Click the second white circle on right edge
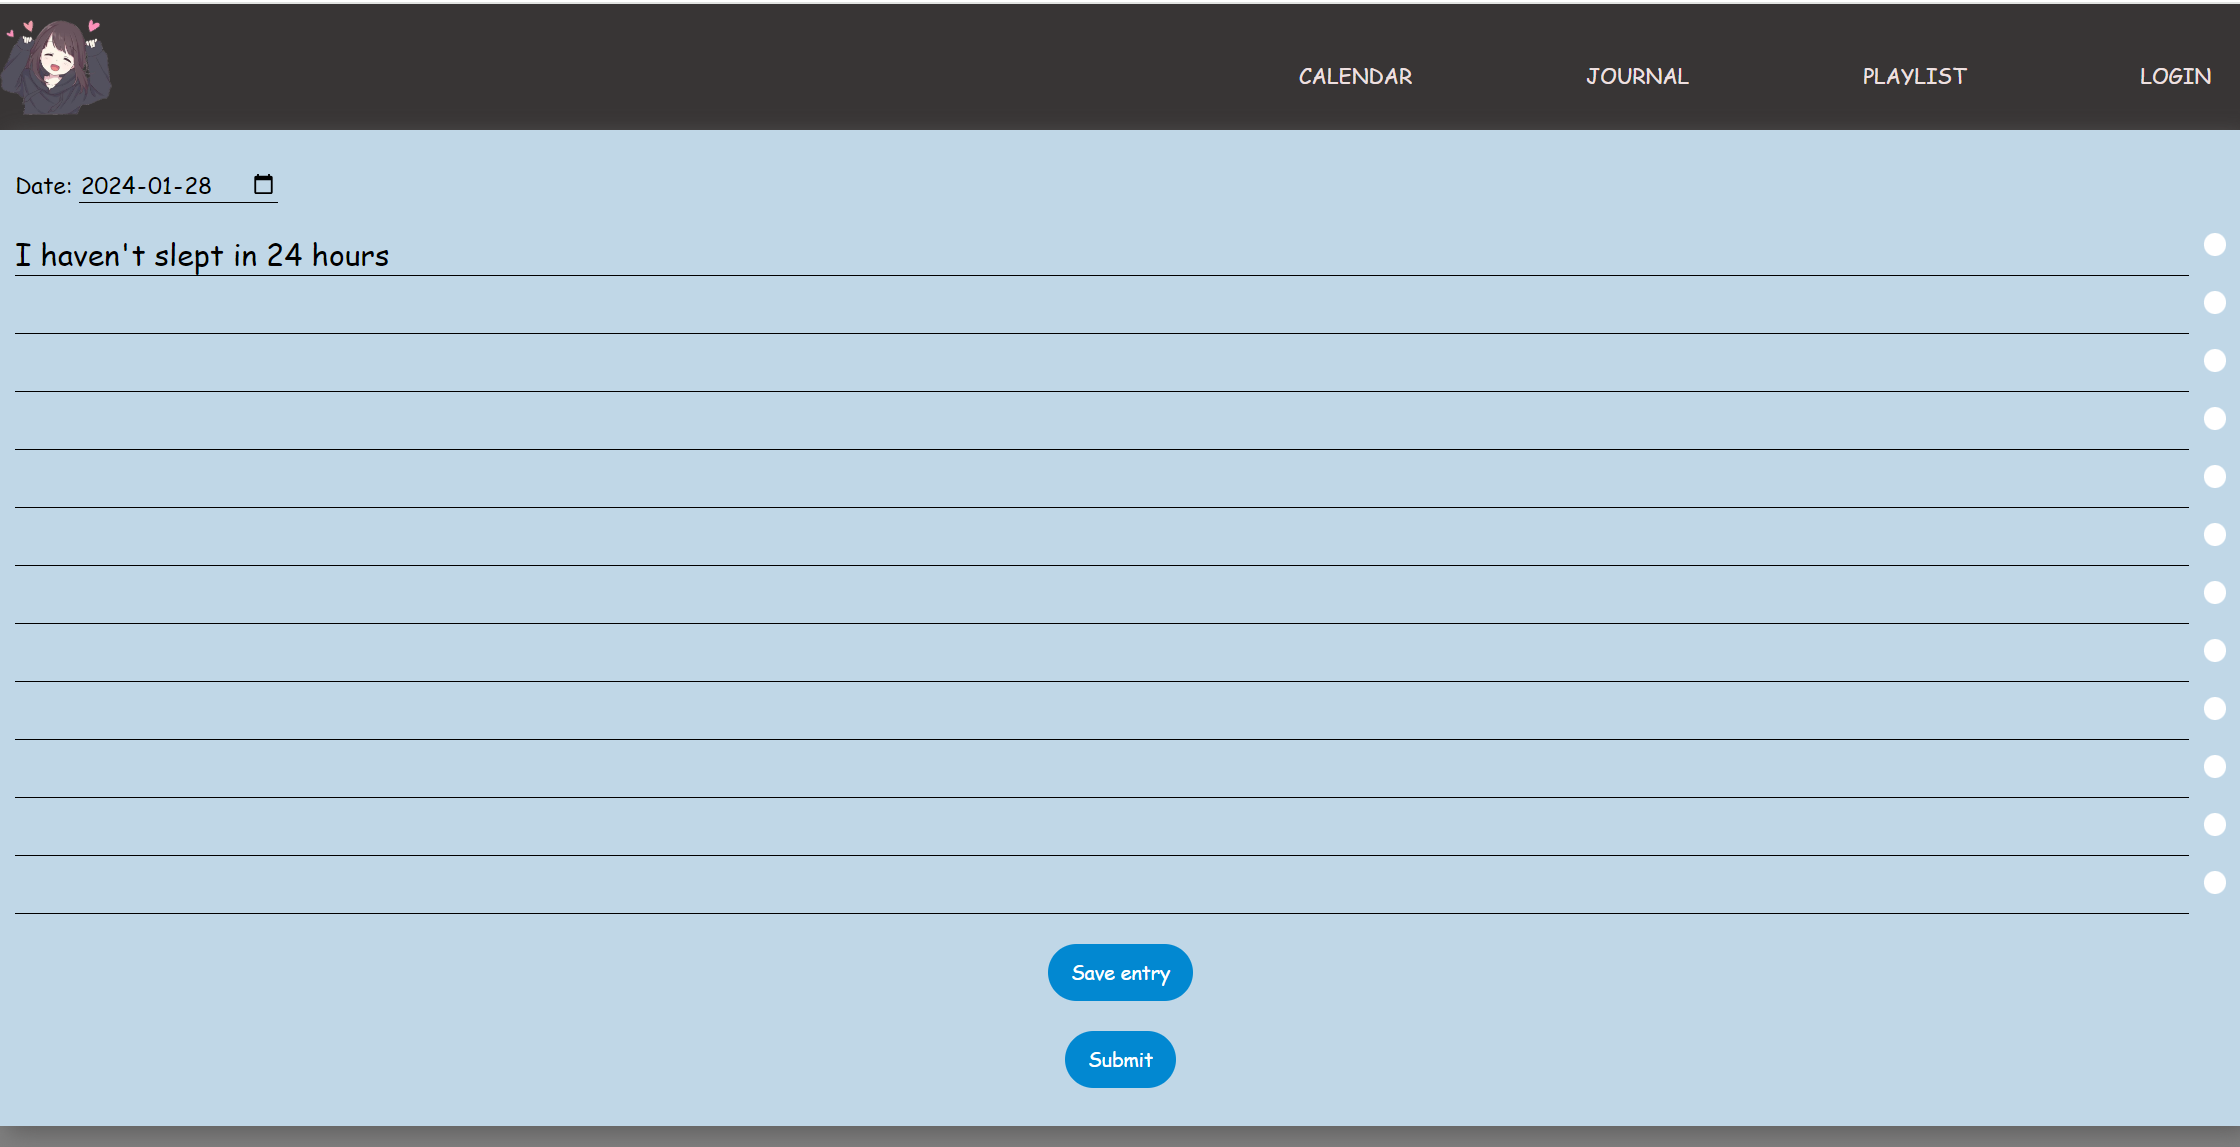 [x=2214, y=303]
